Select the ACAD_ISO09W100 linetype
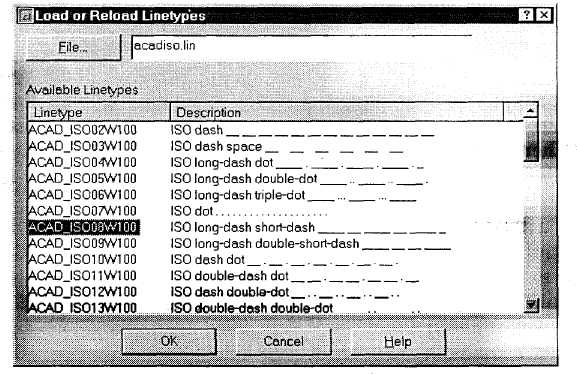The image size is (577, 374). click(x=82, y=243)
